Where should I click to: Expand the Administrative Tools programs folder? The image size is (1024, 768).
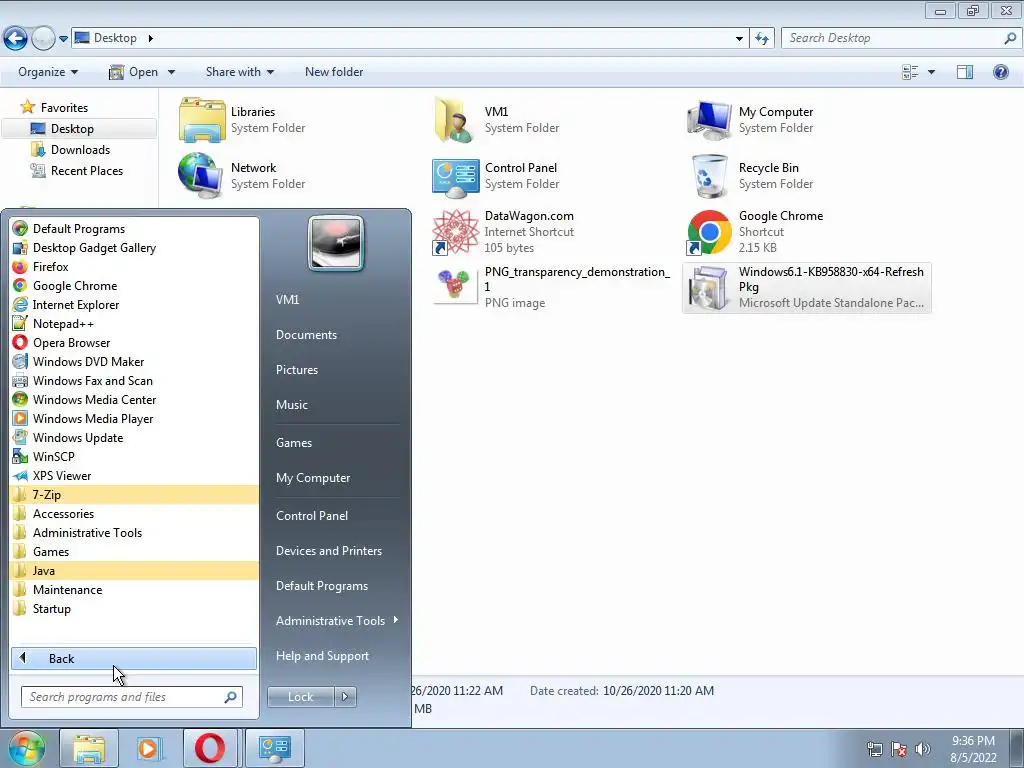134,532
